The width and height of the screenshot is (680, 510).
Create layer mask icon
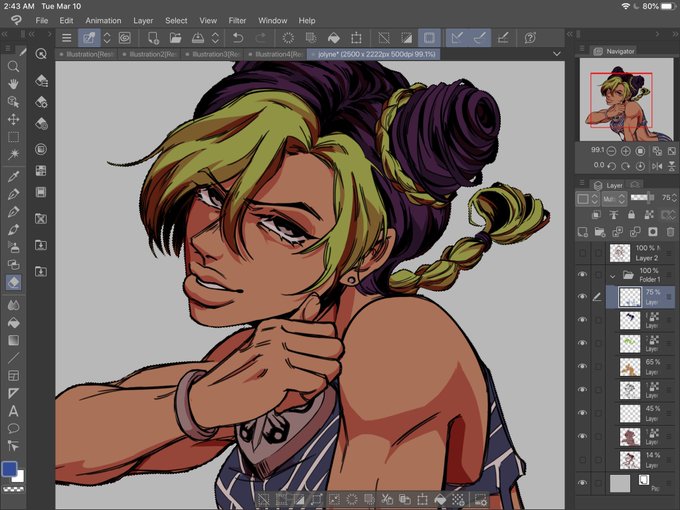tap(653, 232)
